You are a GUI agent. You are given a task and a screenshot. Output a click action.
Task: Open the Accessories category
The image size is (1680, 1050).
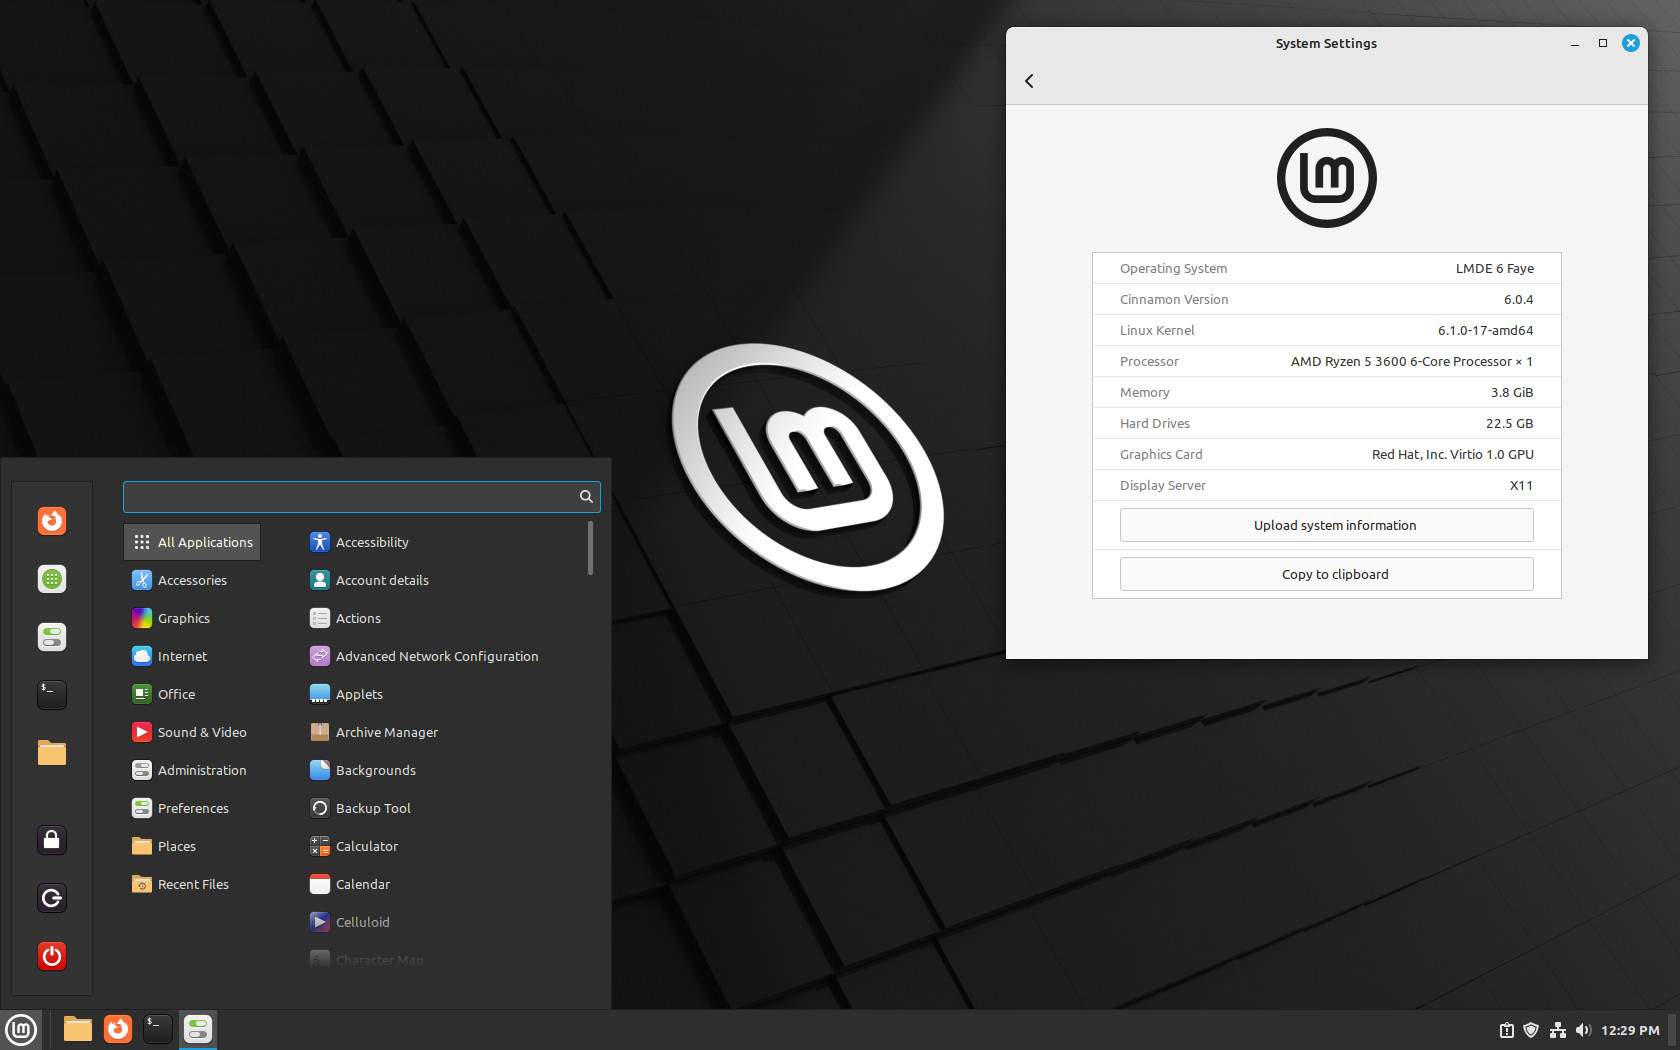point(192,580)
